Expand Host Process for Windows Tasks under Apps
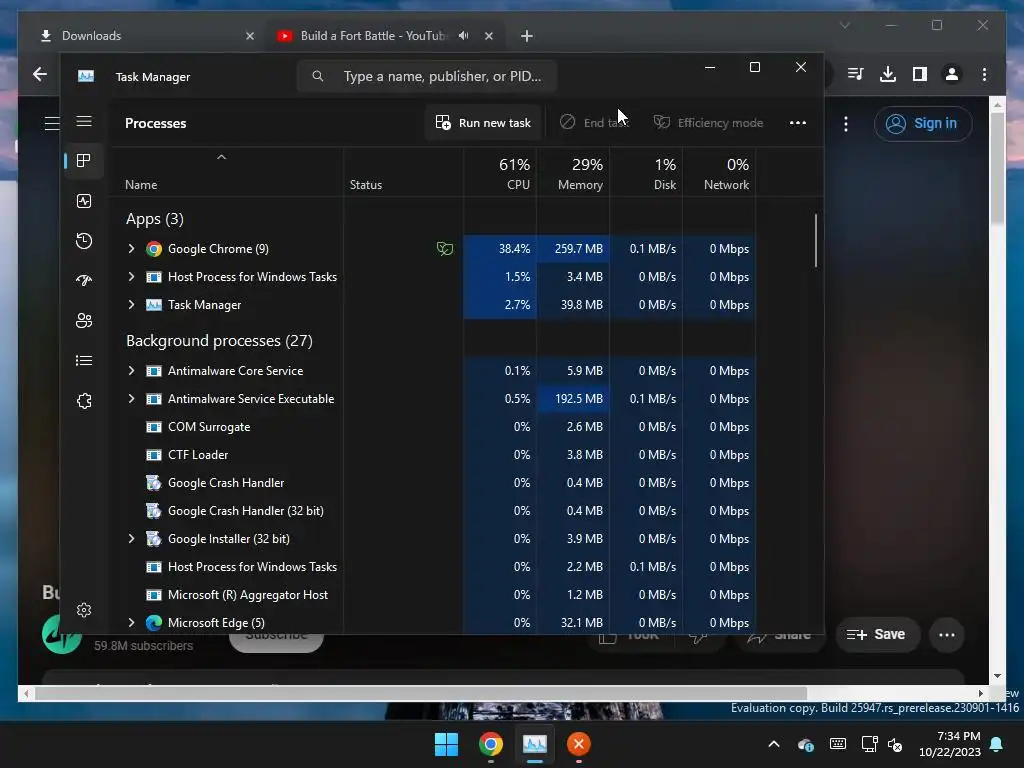 pyautogui.click(x=131, y=277)
